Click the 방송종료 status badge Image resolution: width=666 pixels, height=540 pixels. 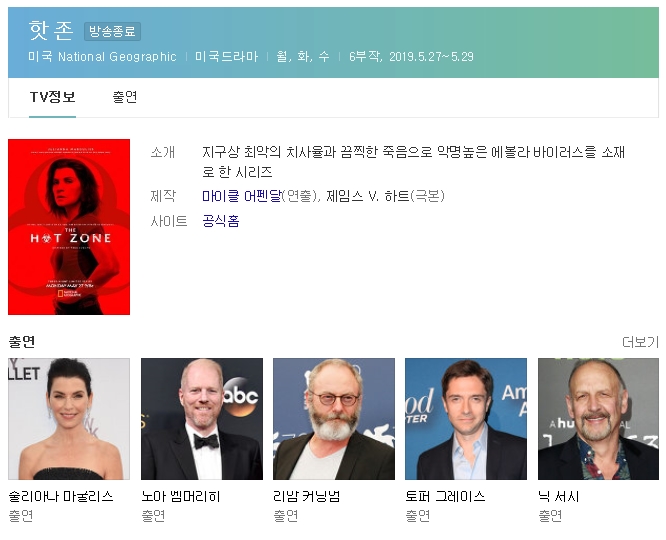pyautogui.click(x=112, y=32)
